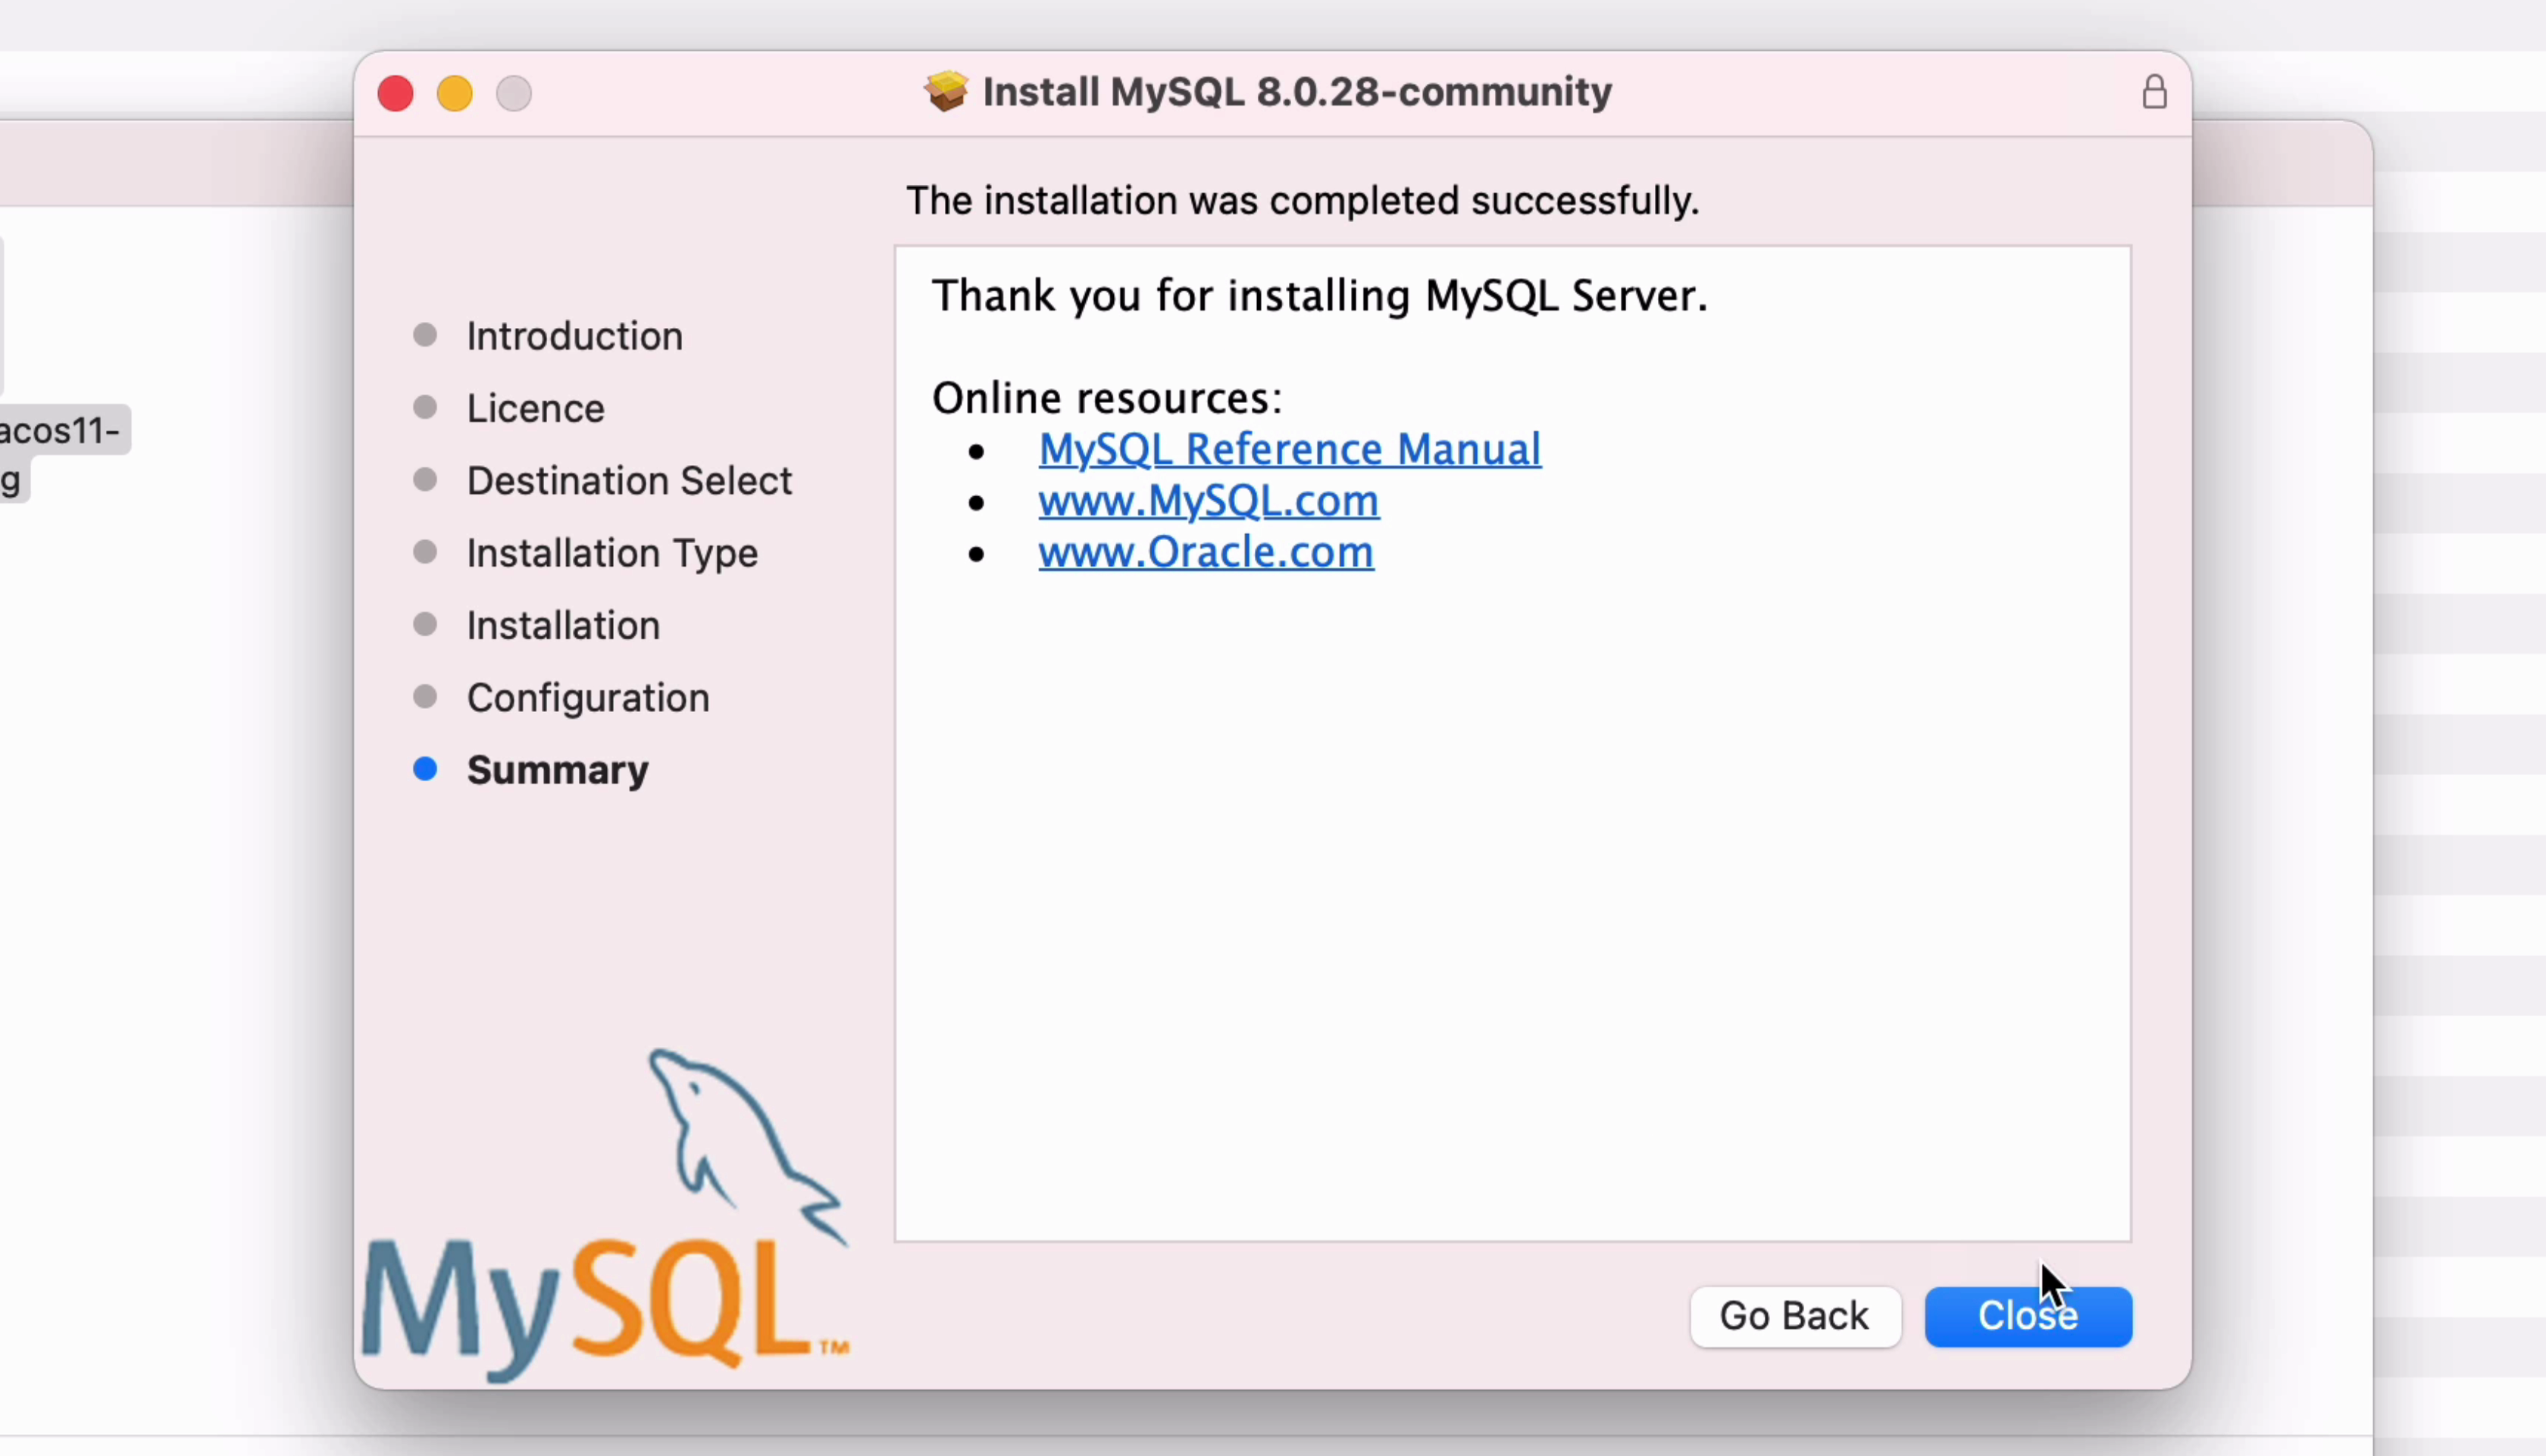Click the greyed-out zoom window button
Viewport: 2546px width, 1456px height.
tap(514, 94)
